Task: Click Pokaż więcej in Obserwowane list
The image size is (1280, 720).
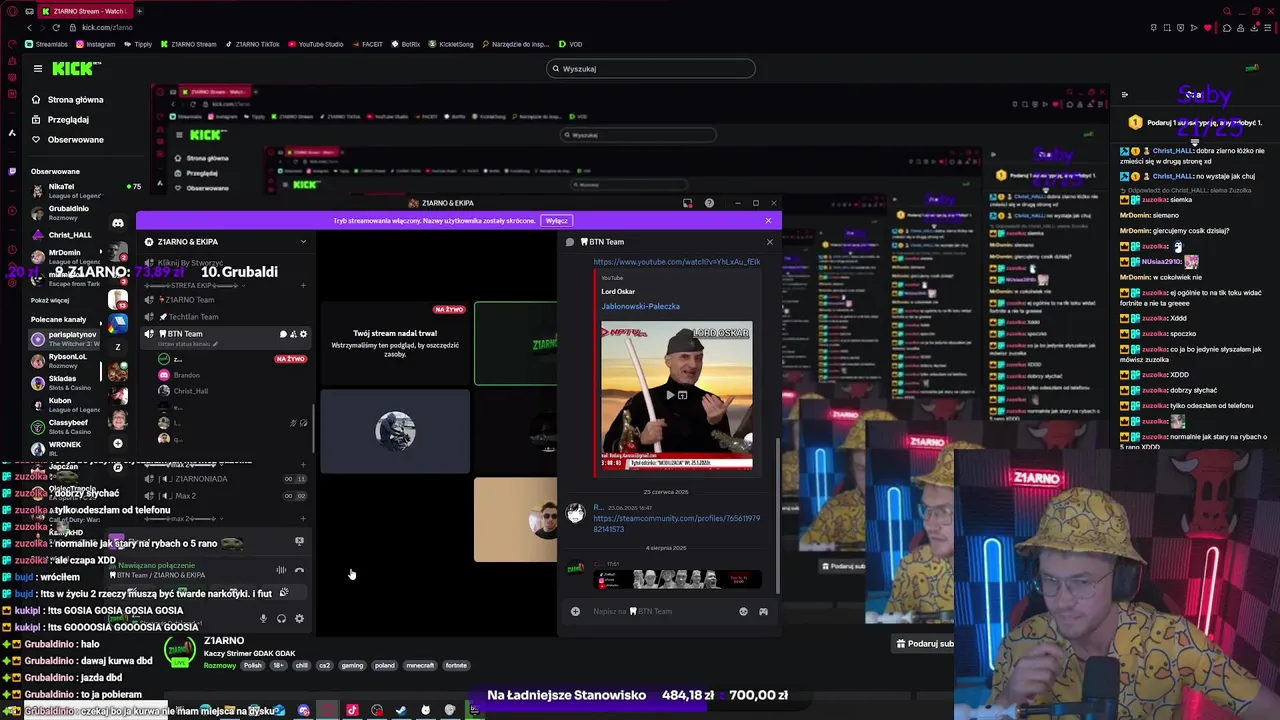Action: click(50, 300)
